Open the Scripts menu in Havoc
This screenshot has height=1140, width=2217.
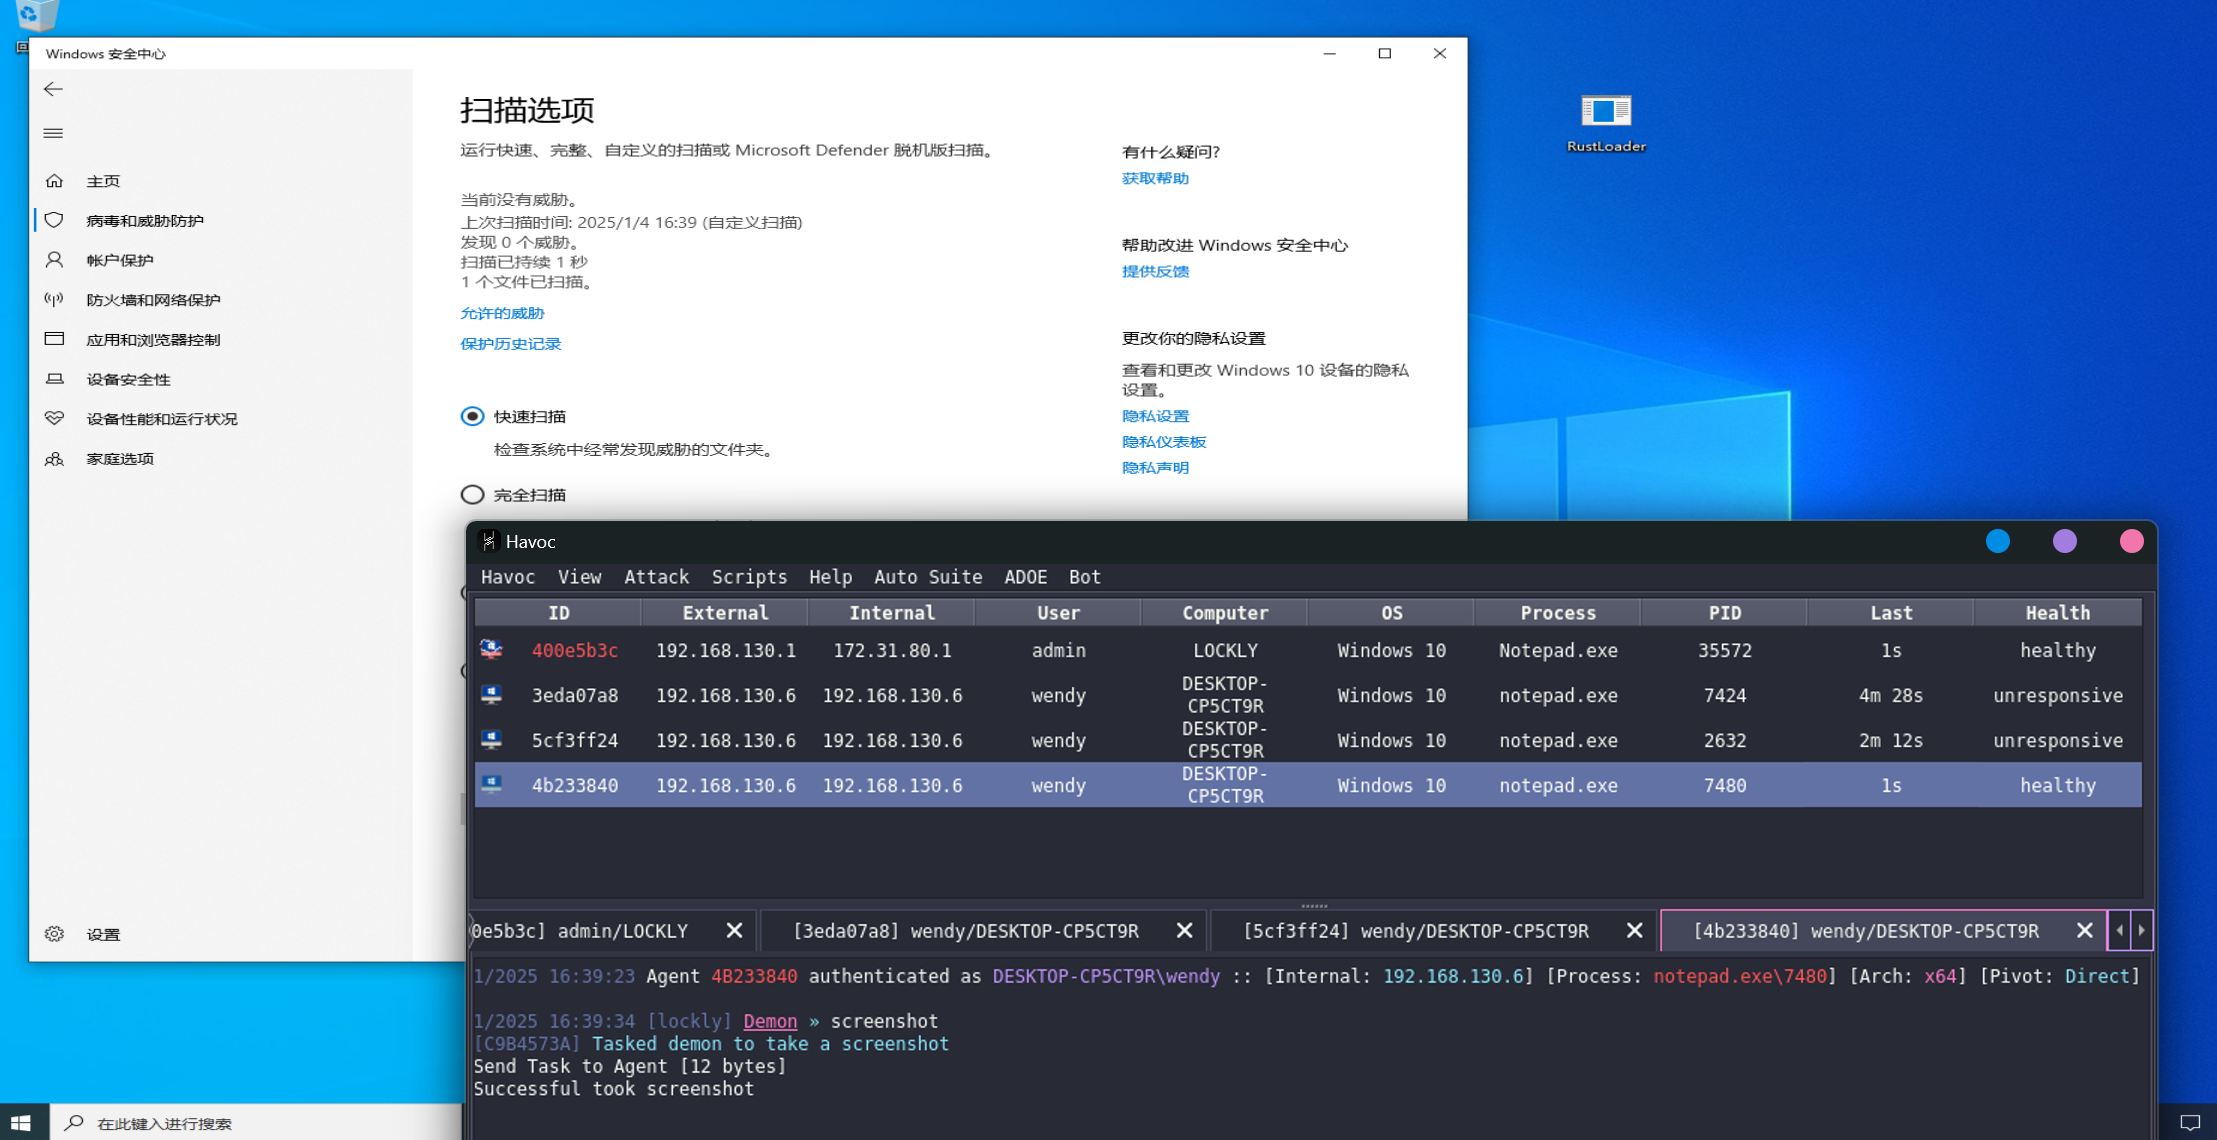pyautogui.click(x=749, y=577)
